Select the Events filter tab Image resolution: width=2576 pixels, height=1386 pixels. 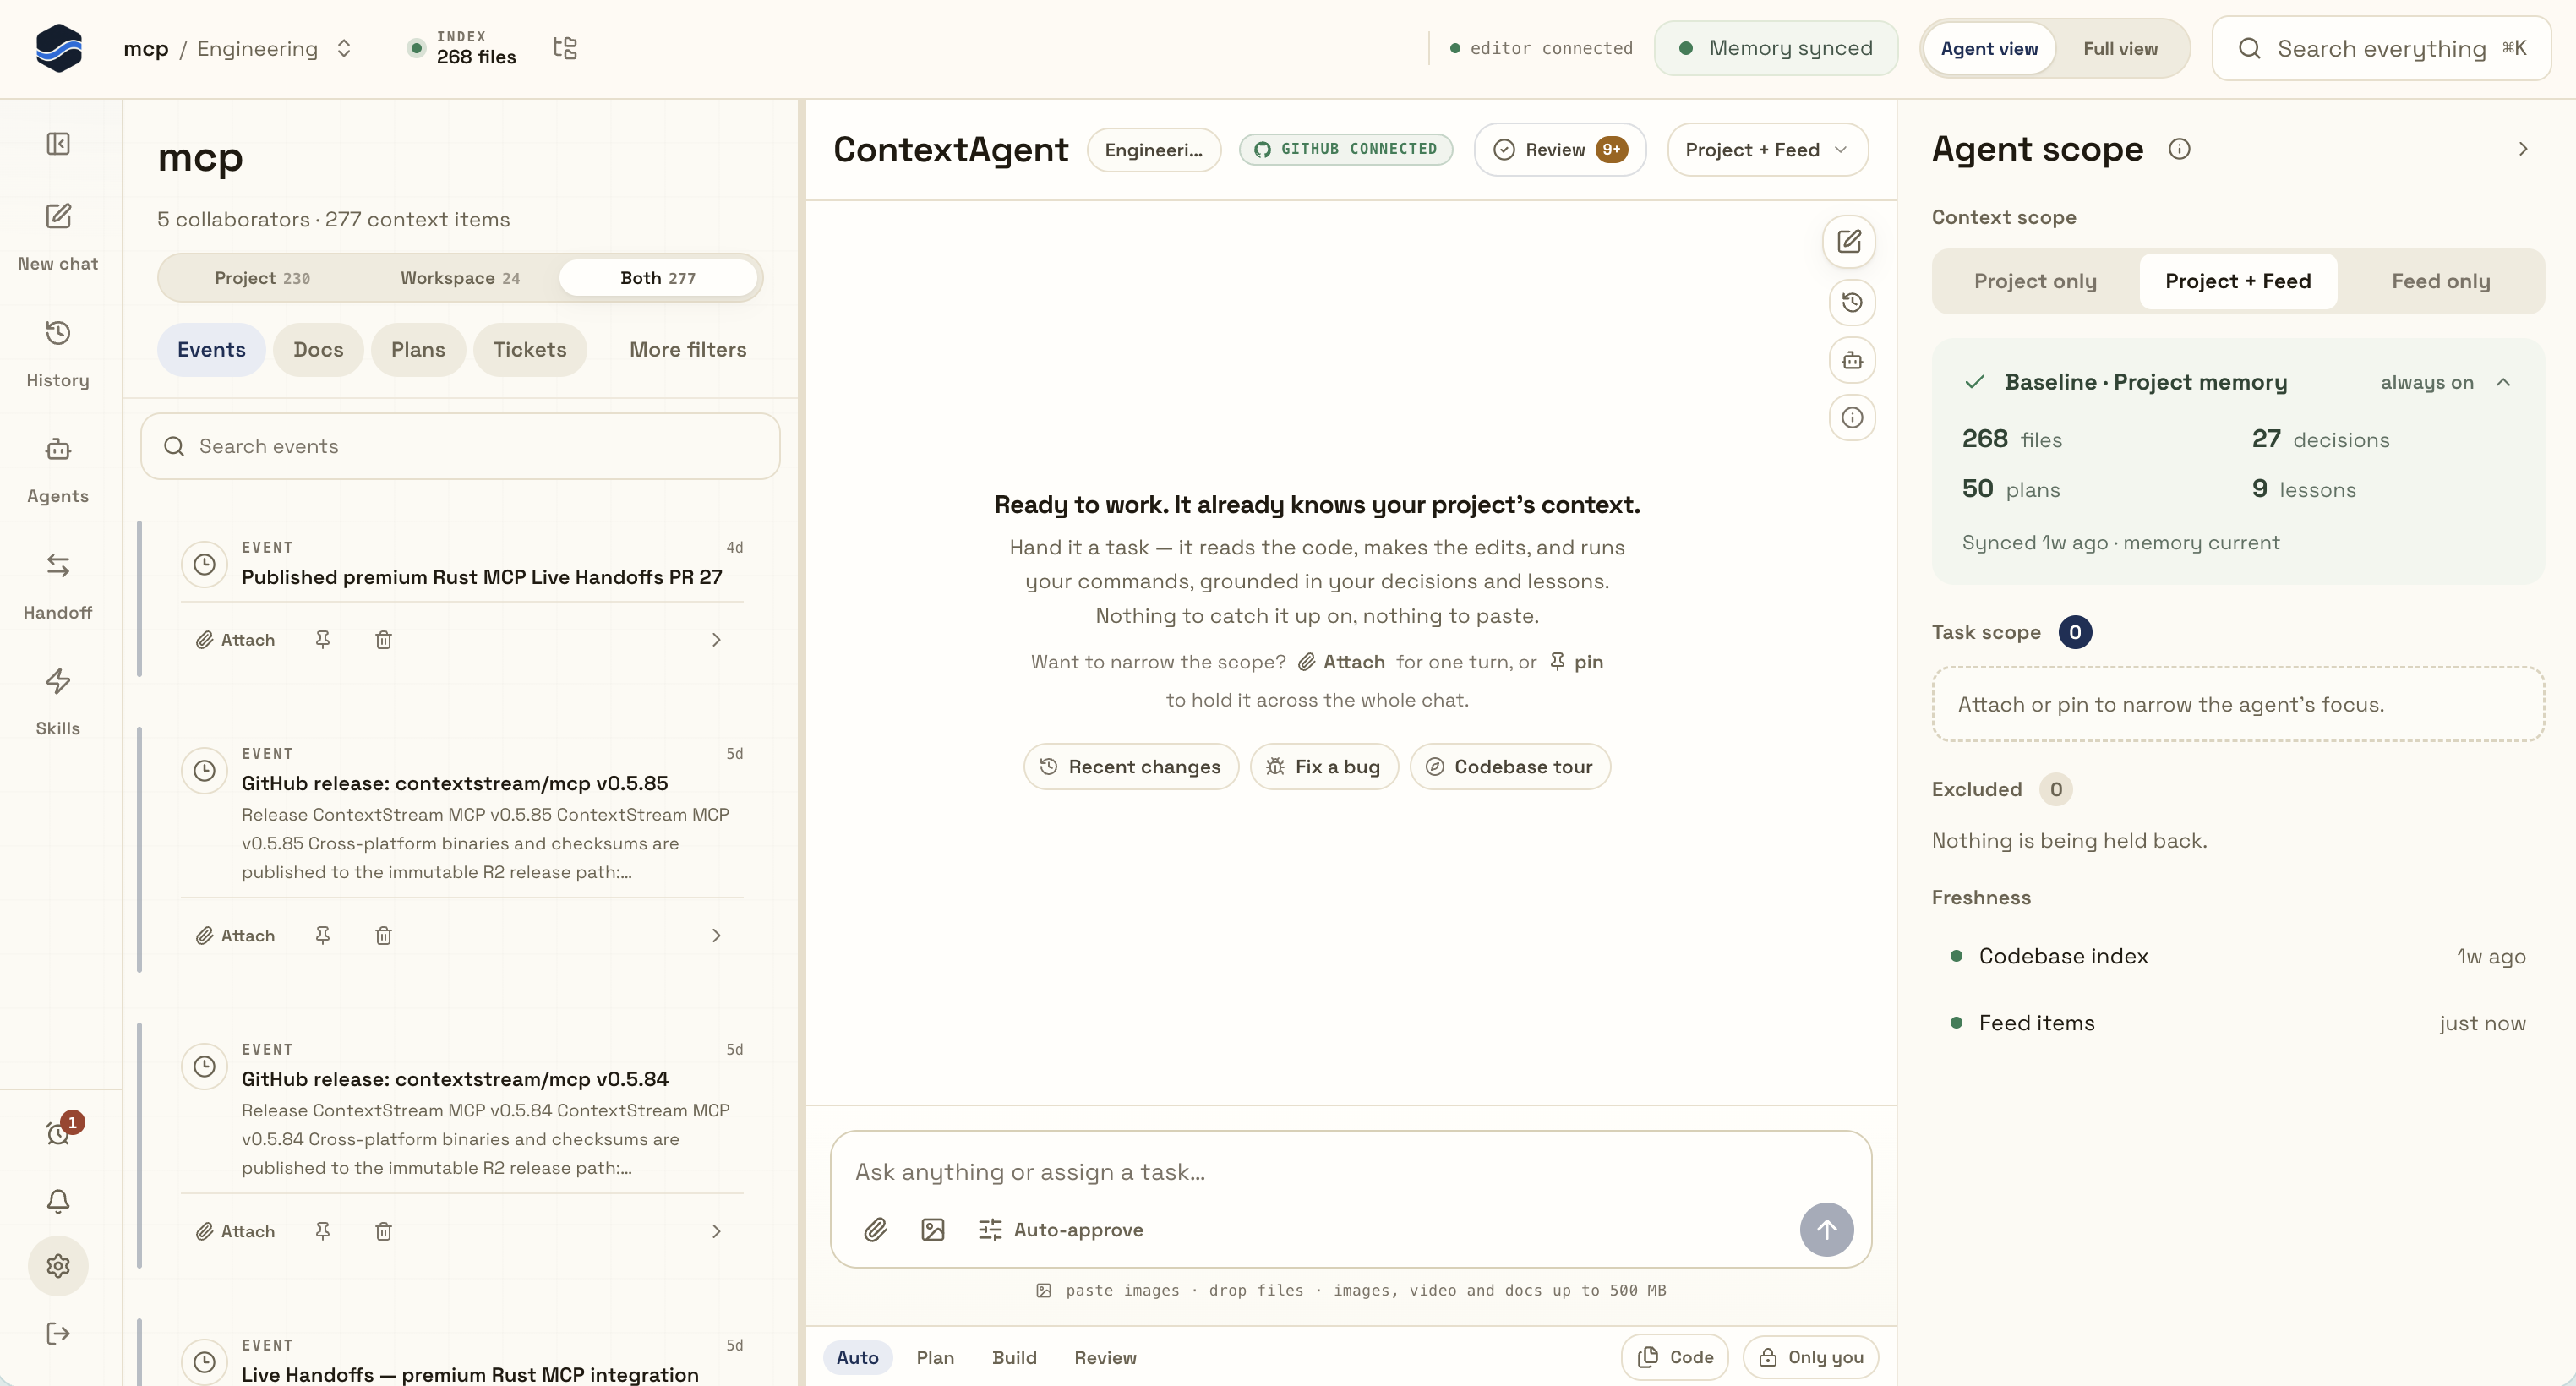[x=211, y=349]
